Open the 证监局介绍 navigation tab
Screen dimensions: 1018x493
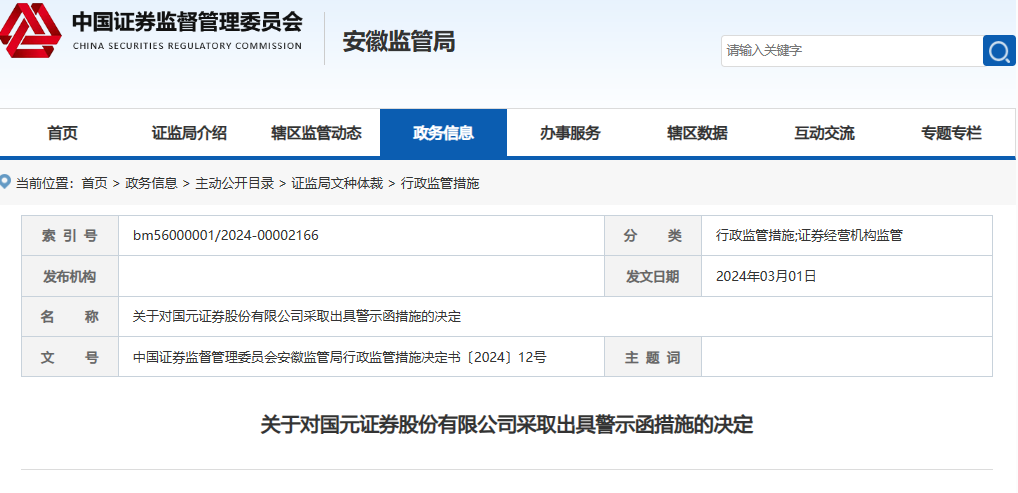click(189, 133)
